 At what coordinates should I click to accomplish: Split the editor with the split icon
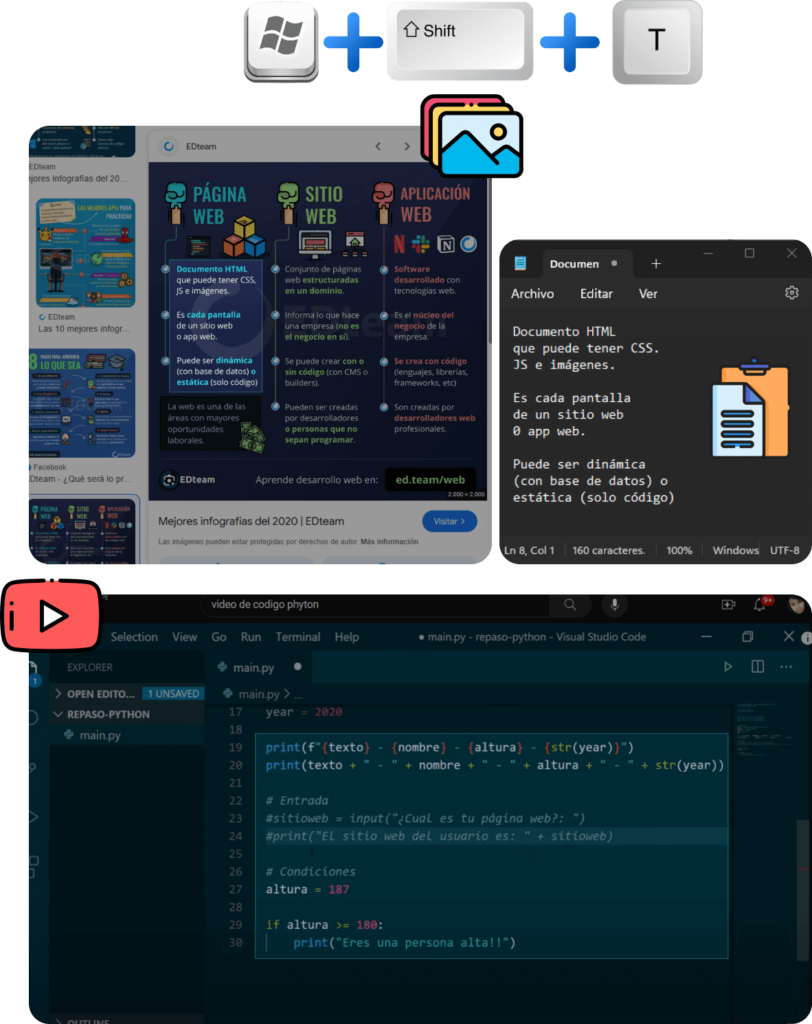click(x=755, y=666)
